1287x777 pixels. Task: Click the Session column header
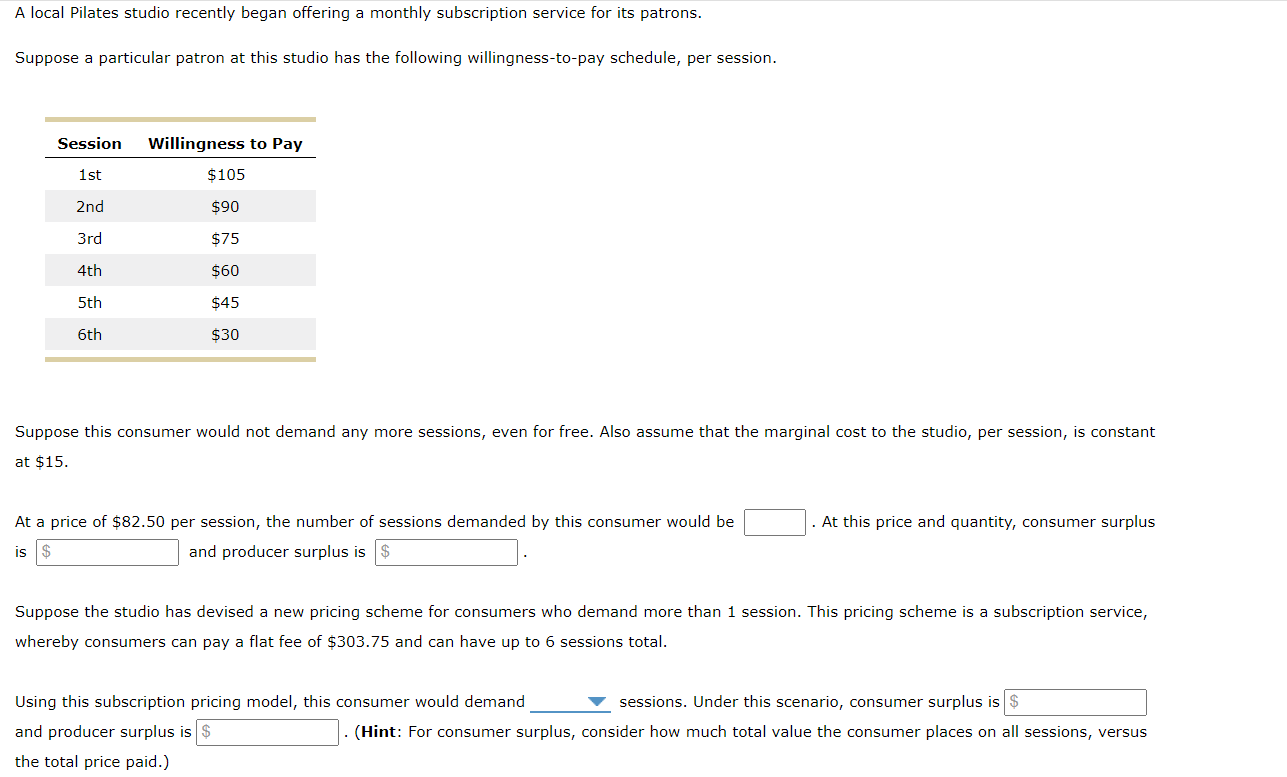pos(90,143)
